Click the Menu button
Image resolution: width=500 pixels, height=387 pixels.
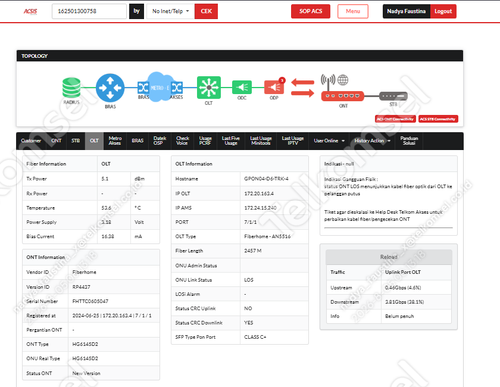click(353, 11)
